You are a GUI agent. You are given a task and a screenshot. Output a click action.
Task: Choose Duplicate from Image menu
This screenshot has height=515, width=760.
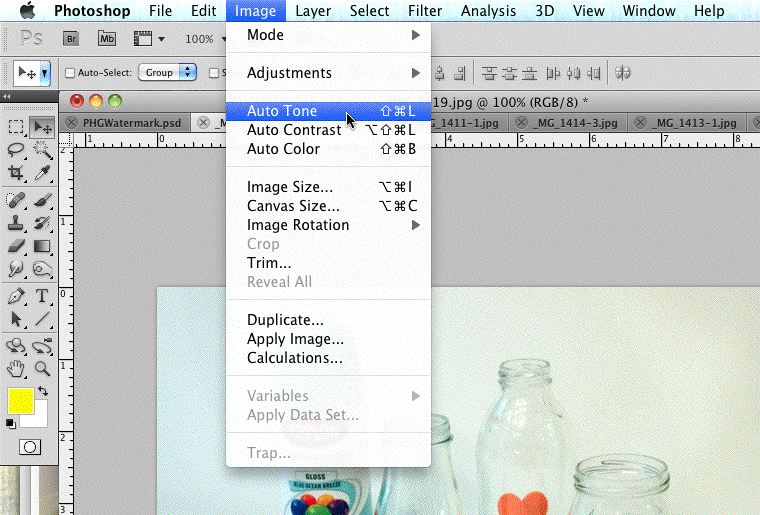(x=329, y=320)
